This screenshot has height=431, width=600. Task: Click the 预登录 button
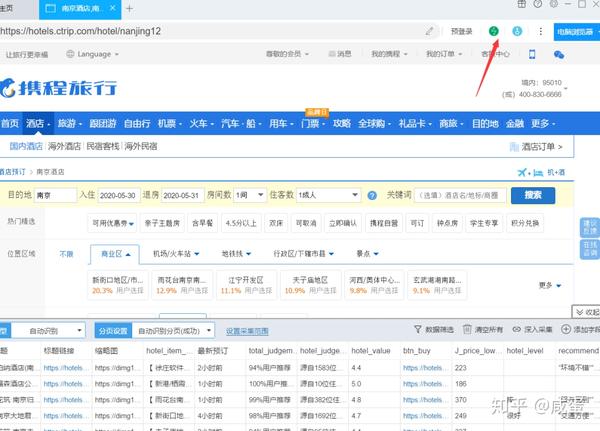click(x=461, y=31)
